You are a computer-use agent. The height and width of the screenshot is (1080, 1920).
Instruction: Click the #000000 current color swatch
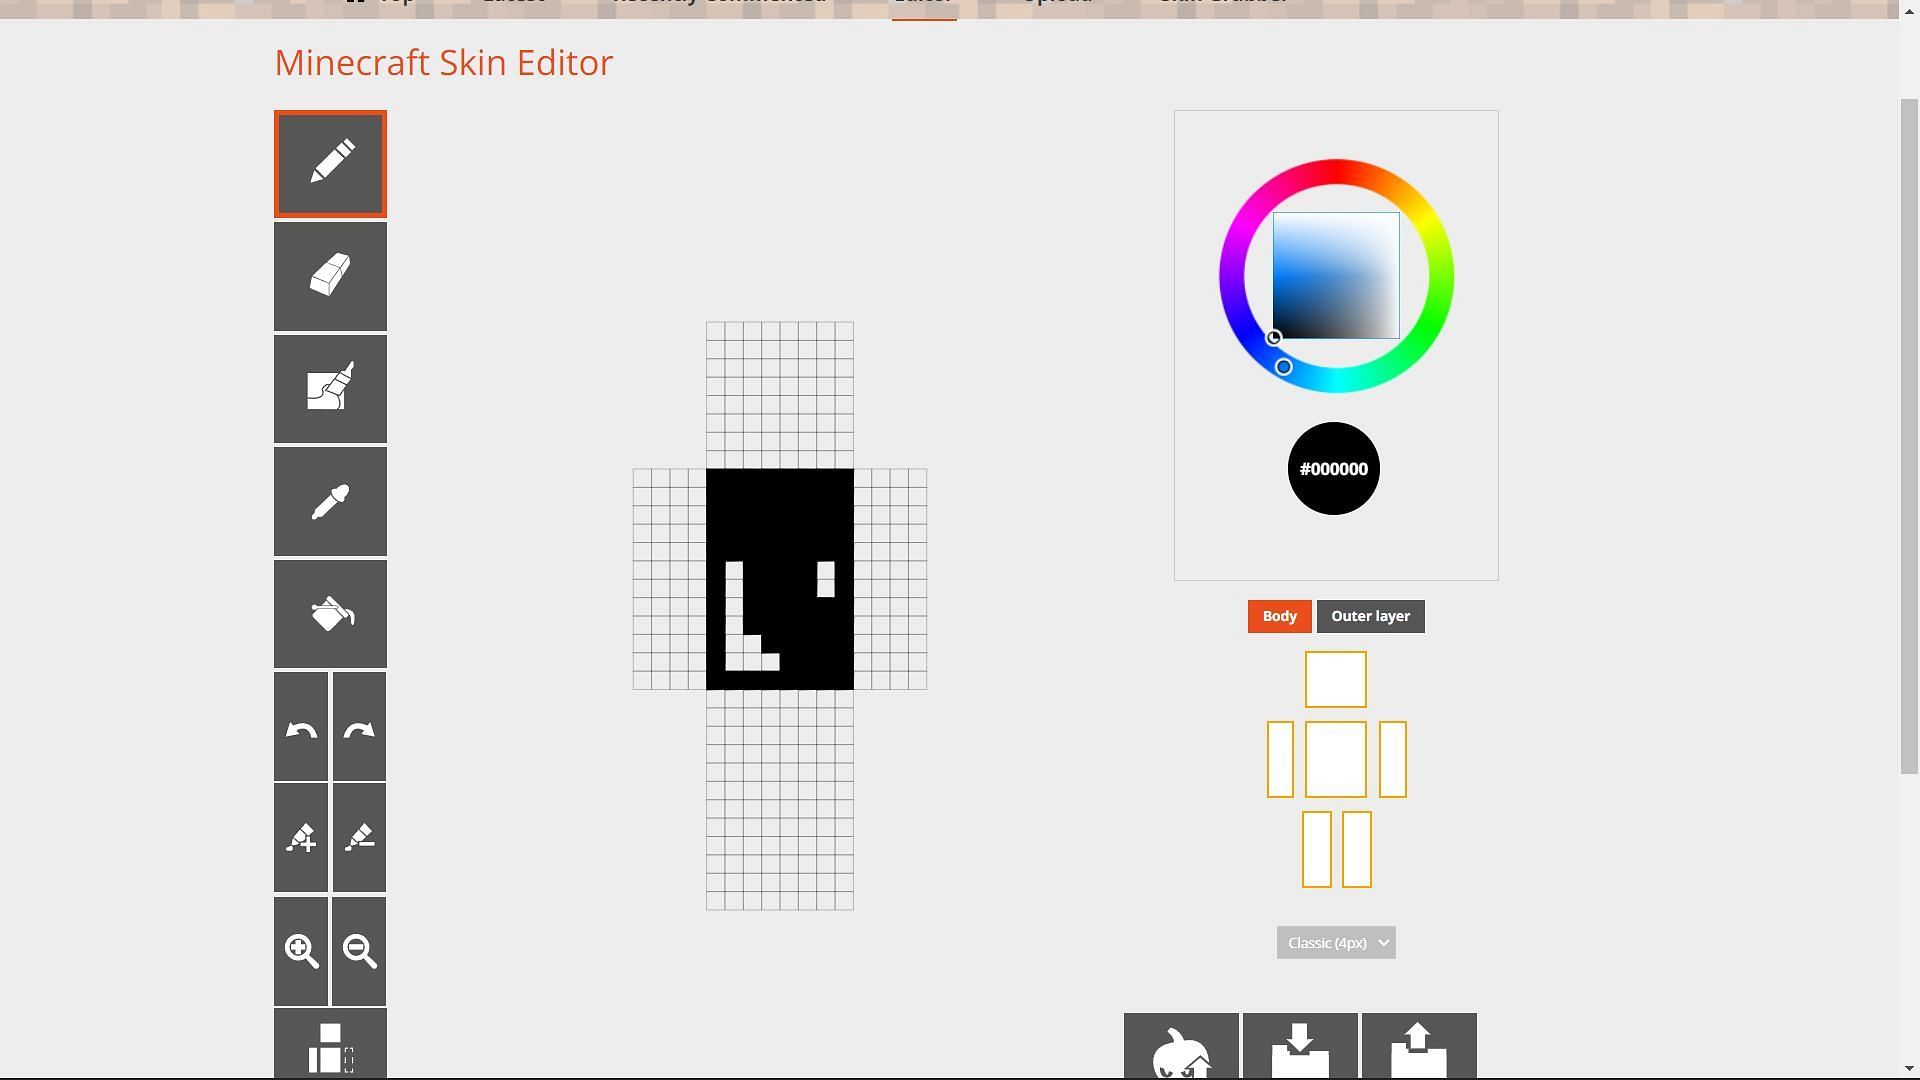tap(1334, 469)
